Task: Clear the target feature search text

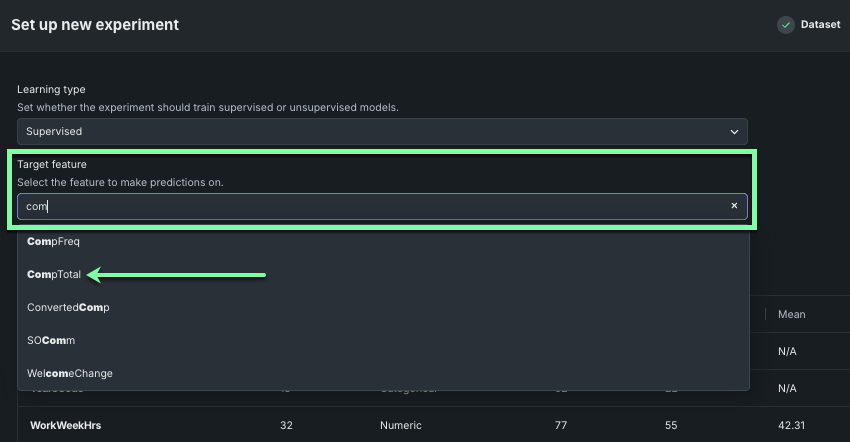Action: click(733, 206)
